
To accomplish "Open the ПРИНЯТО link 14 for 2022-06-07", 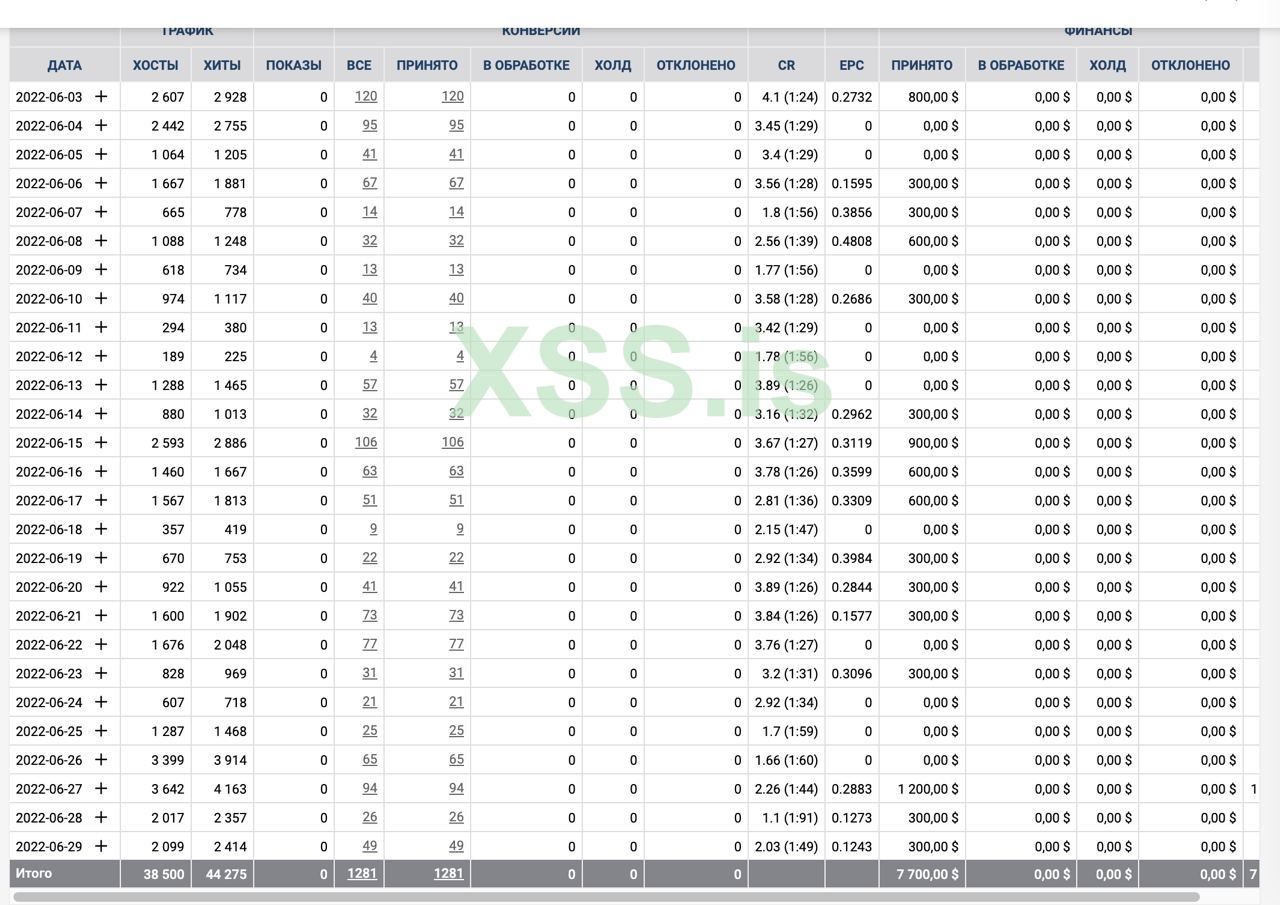I will 456,212.
